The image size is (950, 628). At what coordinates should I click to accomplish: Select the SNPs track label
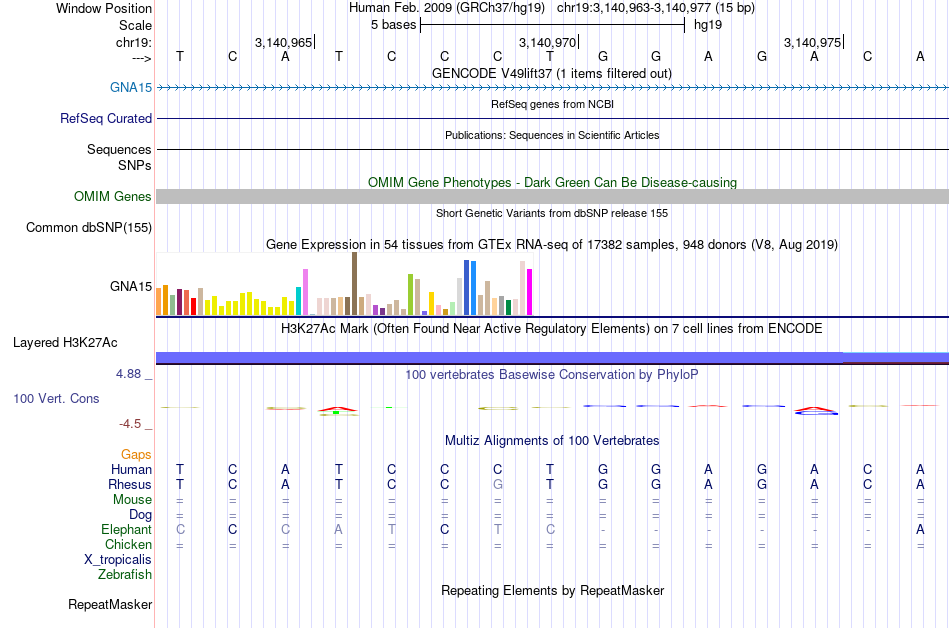tap(135, 165)
